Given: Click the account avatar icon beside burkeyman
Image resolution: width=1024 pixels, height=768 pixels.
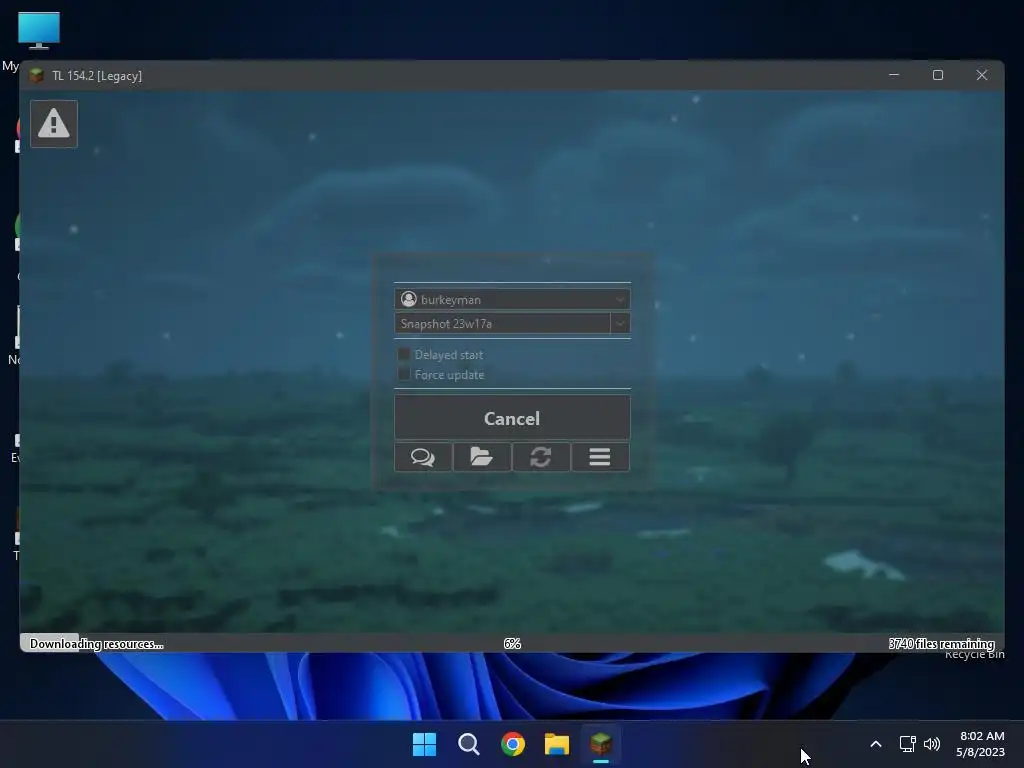Looking at the screenshot, I should pos(409,299).
